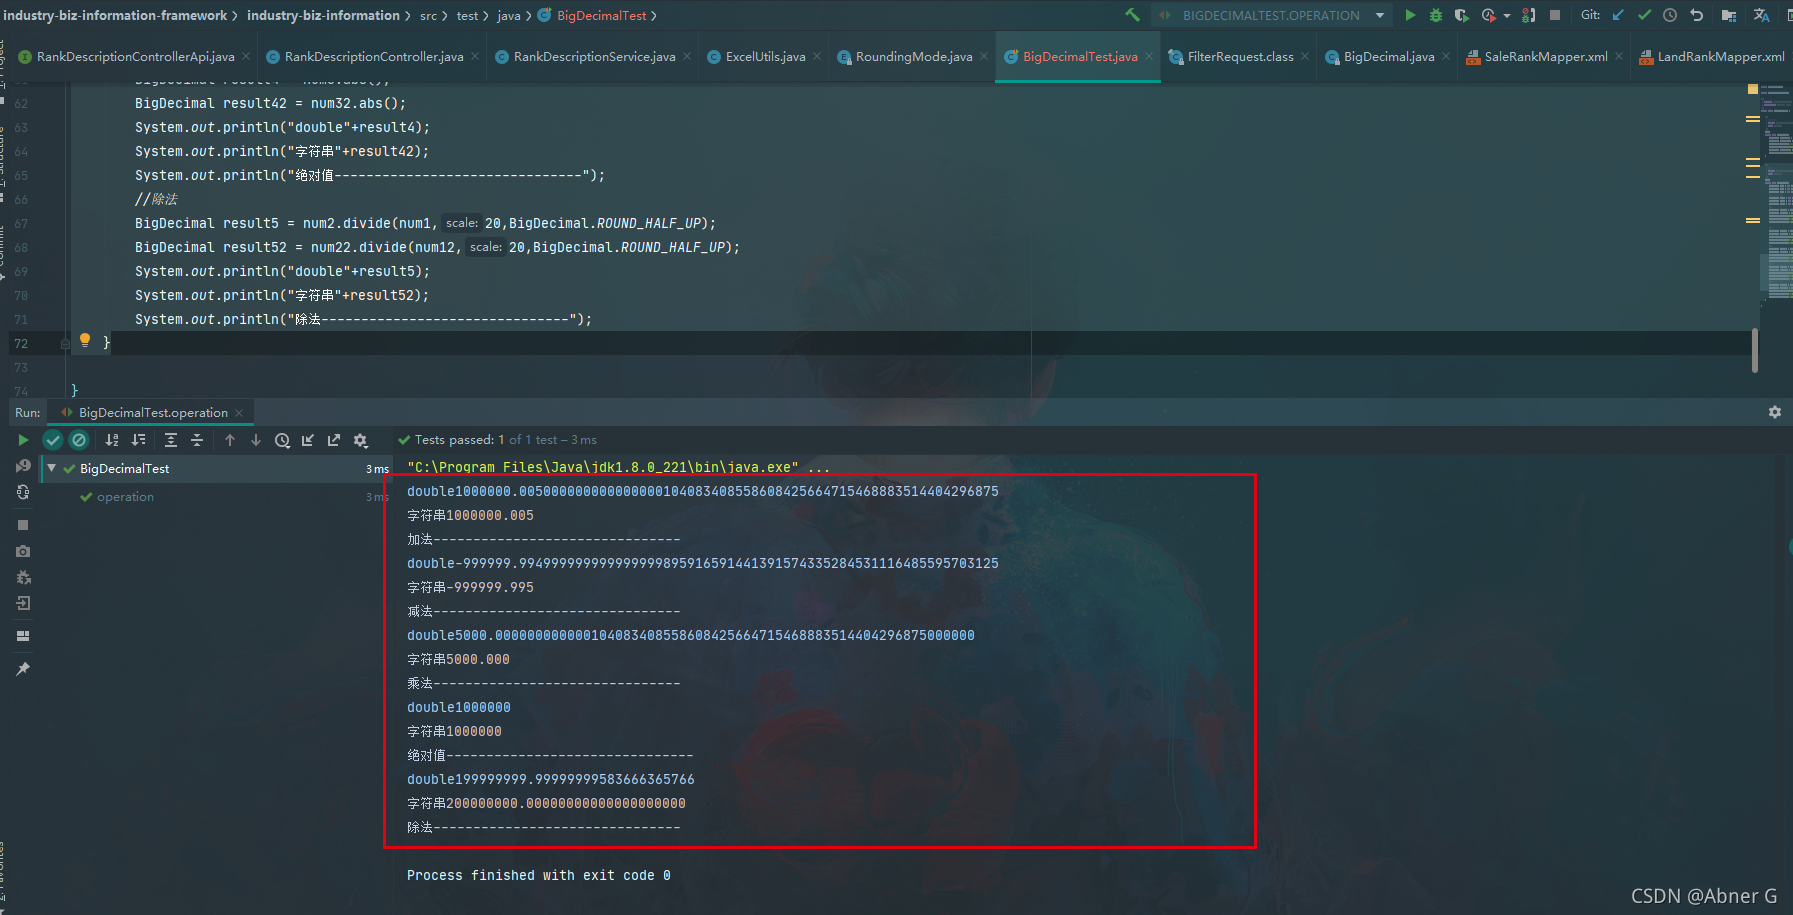
Task: Close the BigDecimalTest.operation run tab
Action: click(239, 413)
